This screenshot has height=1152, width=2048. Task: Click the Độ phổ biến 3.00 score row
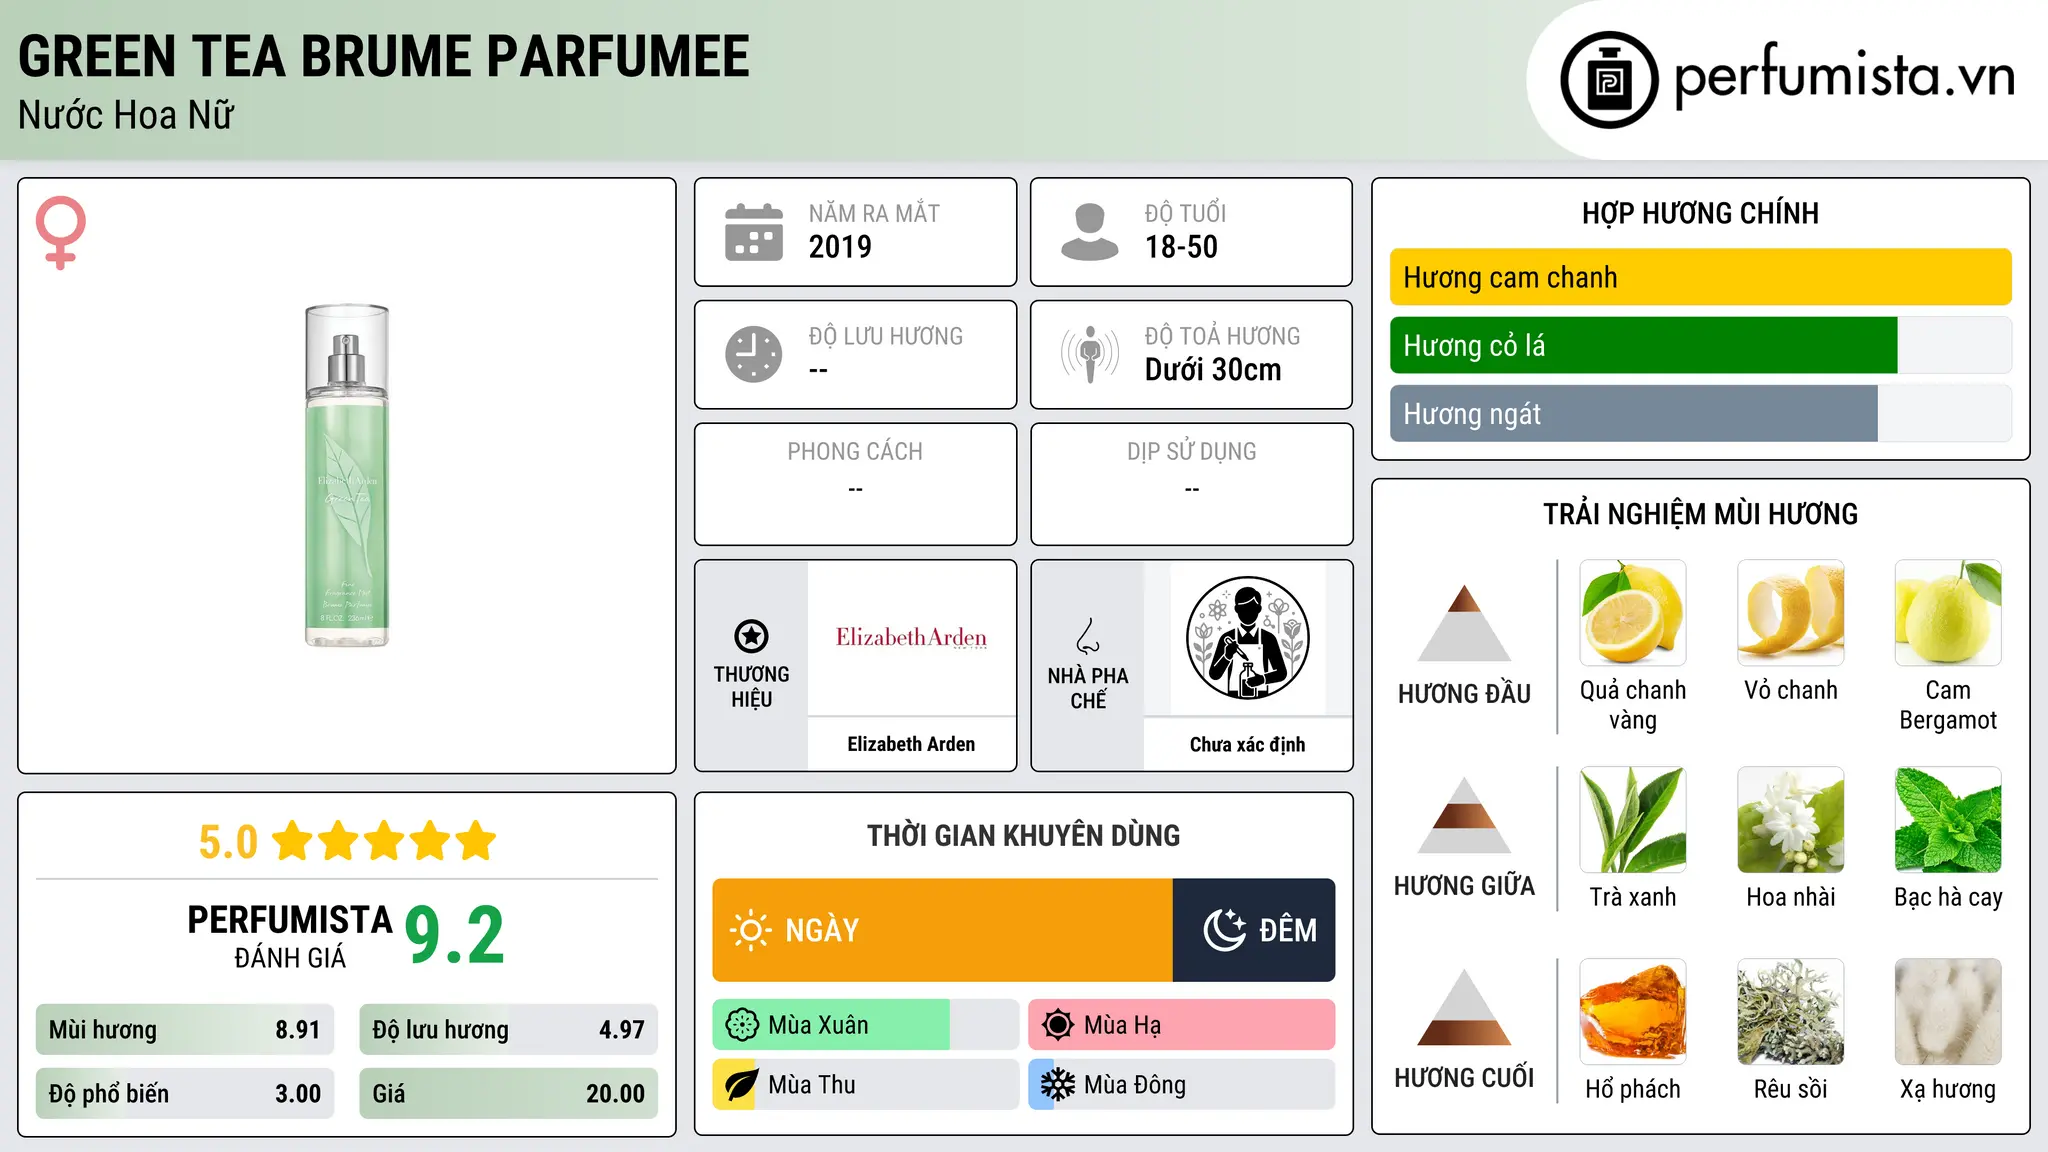(185, 1094)
